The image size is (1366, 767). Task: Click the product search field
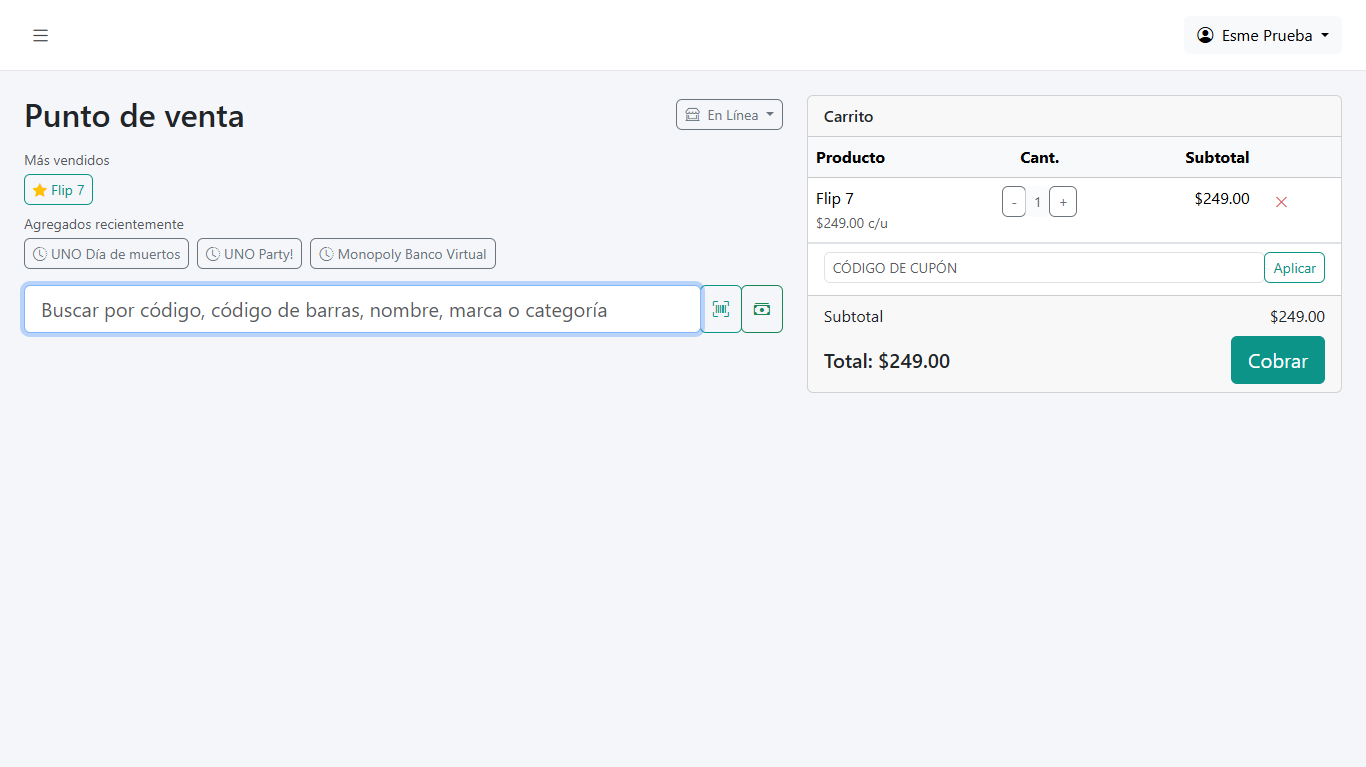point(362,309)
